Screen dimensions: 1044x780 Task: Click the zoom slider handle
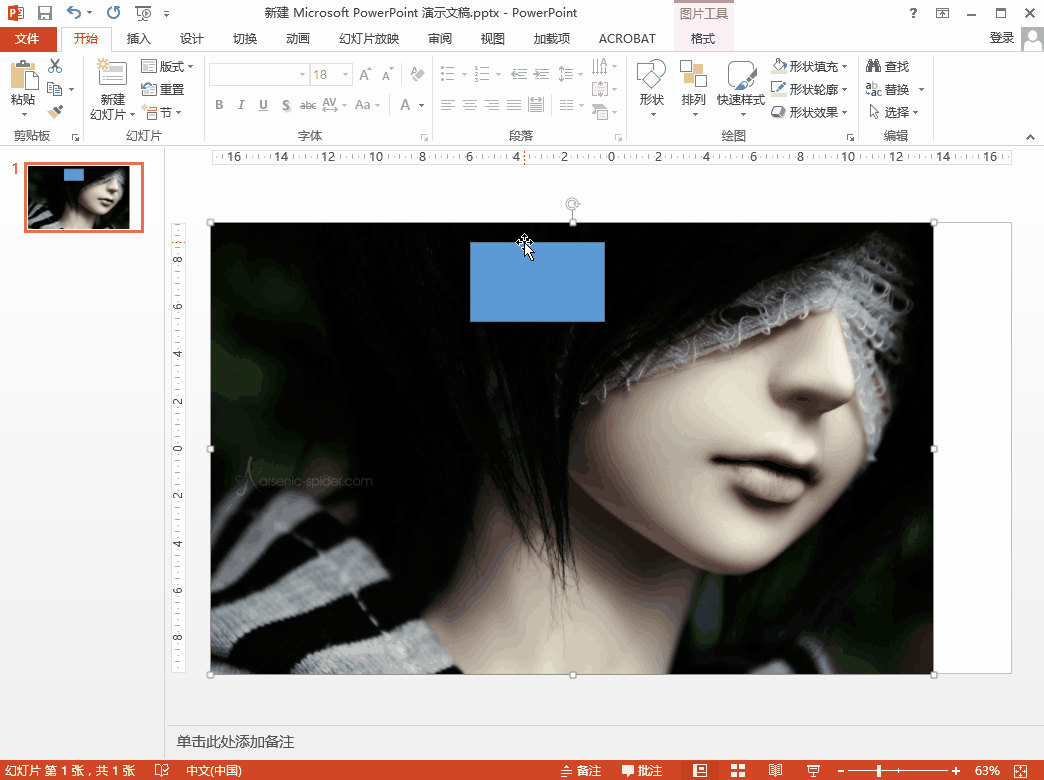(879, 771)
